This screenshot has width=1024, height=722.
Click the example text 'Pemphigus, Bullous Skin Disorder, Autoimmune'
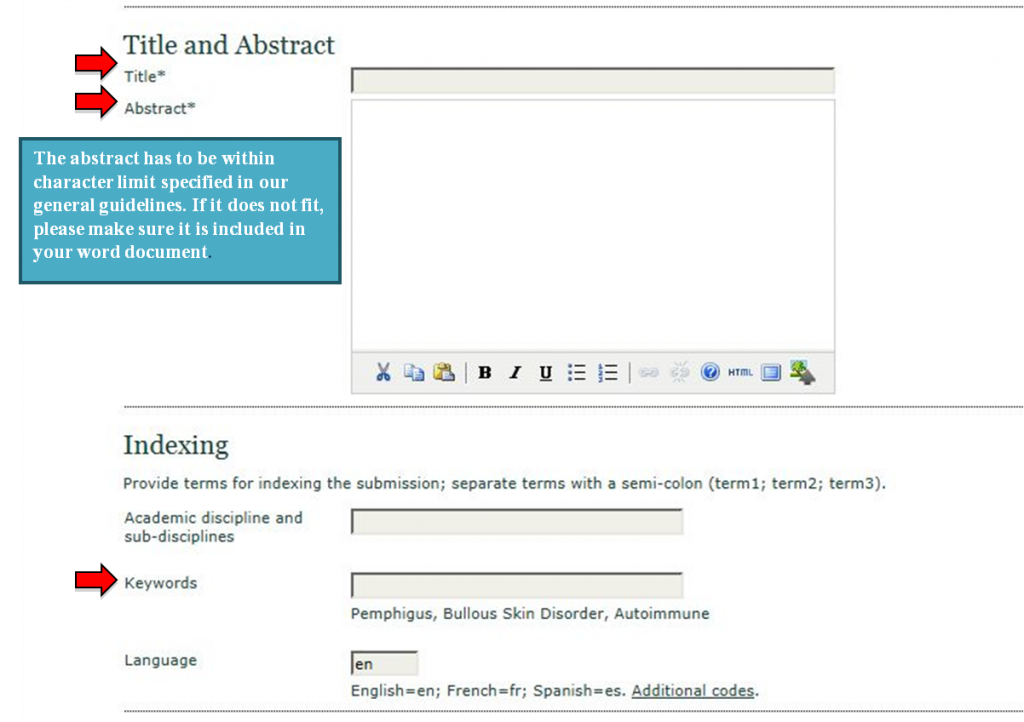coord(530,614)
